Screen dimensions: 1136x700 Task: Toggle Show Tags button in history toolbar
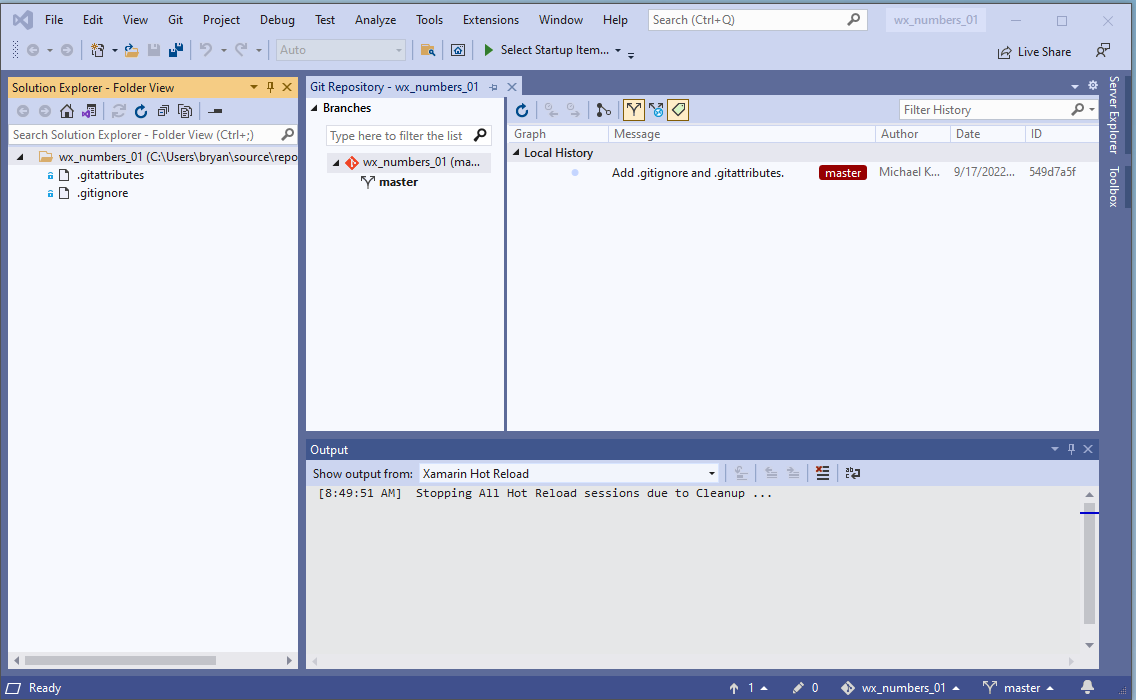(x=678, y=110)
